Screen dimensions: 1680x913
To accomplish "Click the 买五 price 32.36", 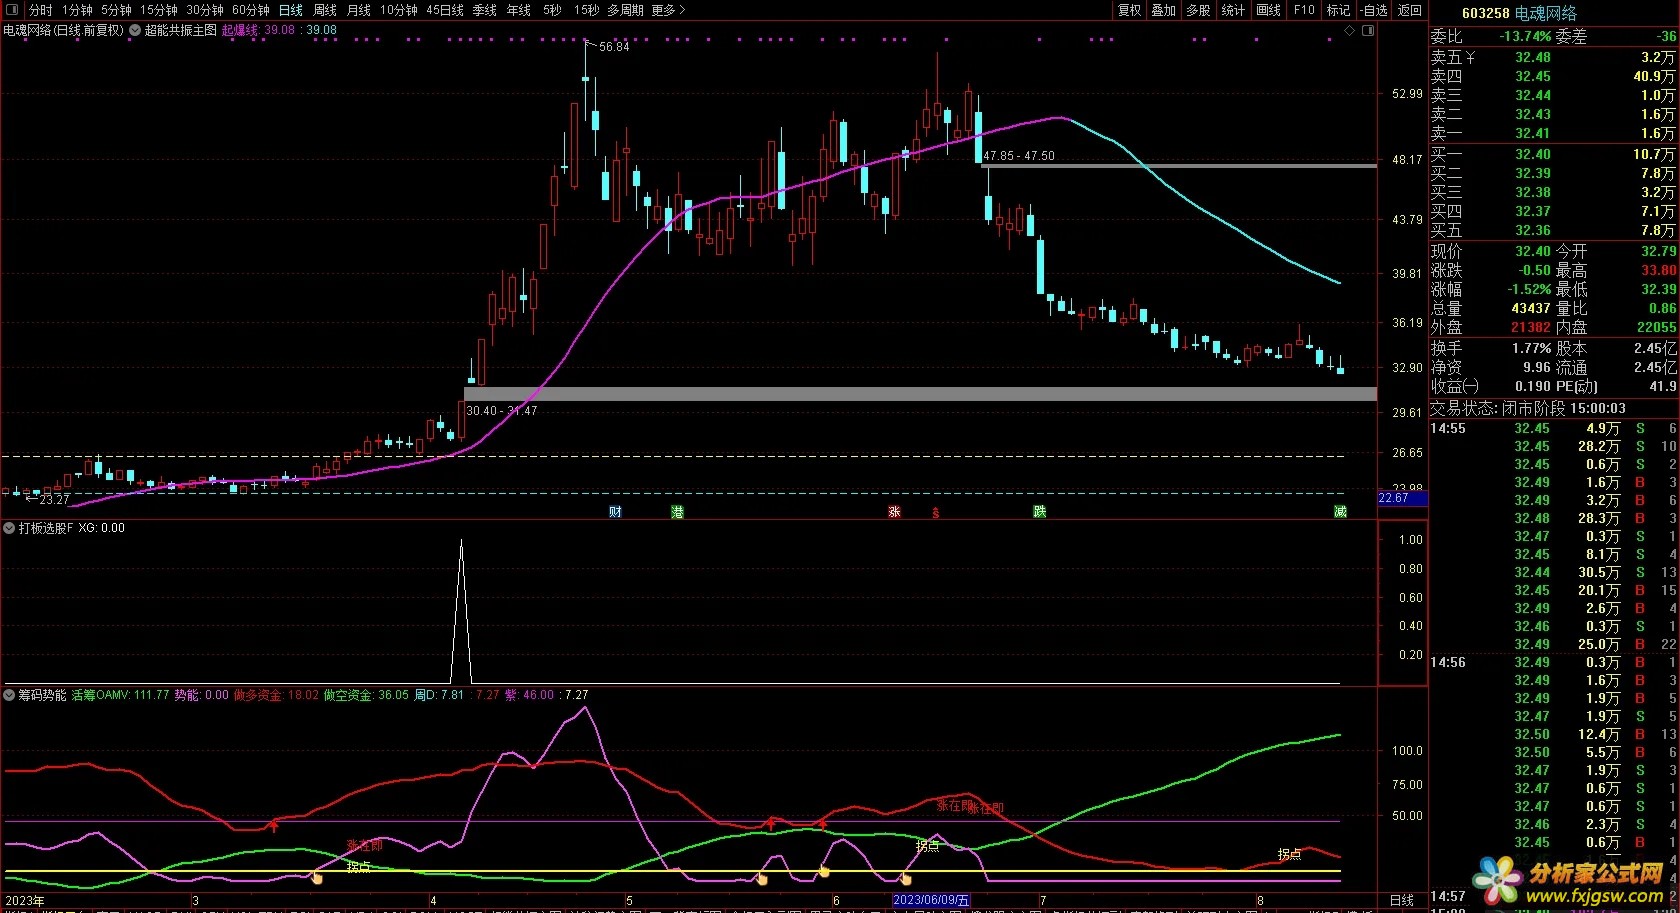I will [x=1533, y=230].
